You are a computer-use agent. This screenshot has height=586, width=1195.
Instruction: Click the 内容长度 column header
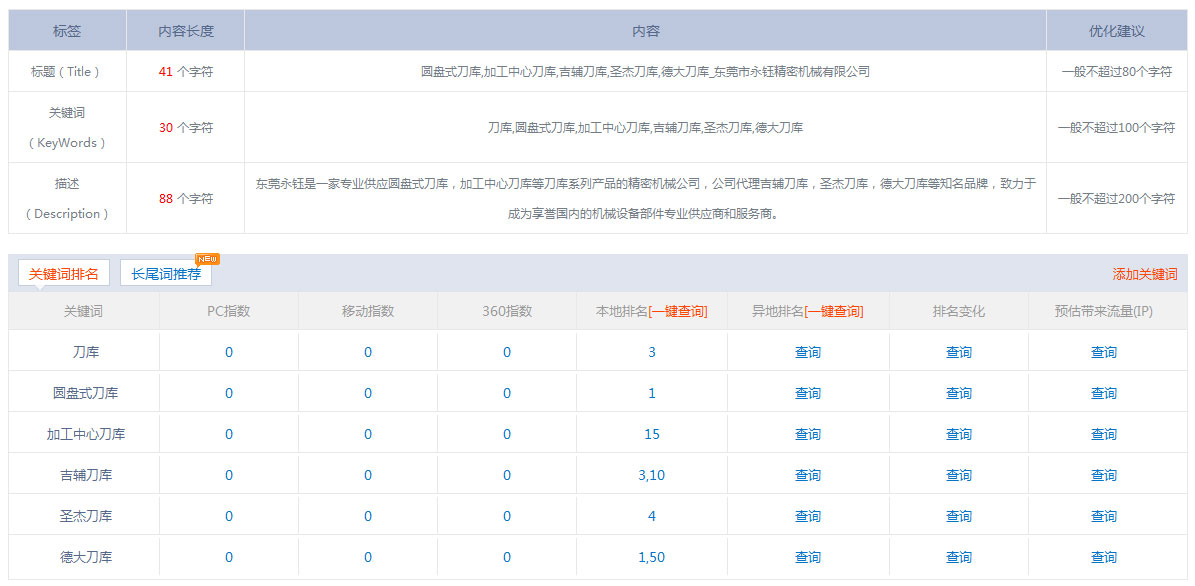click(186, 31)
